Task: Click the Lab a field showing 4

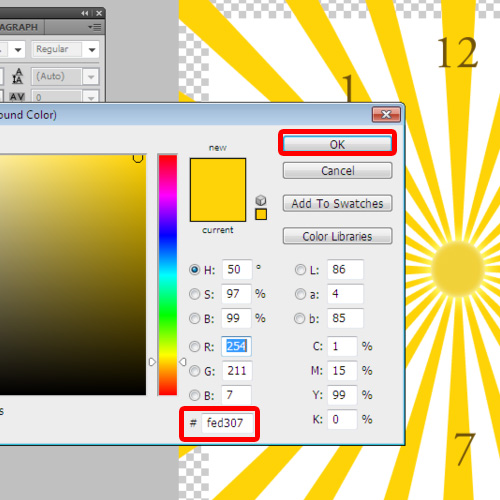Action: point(345,294)
